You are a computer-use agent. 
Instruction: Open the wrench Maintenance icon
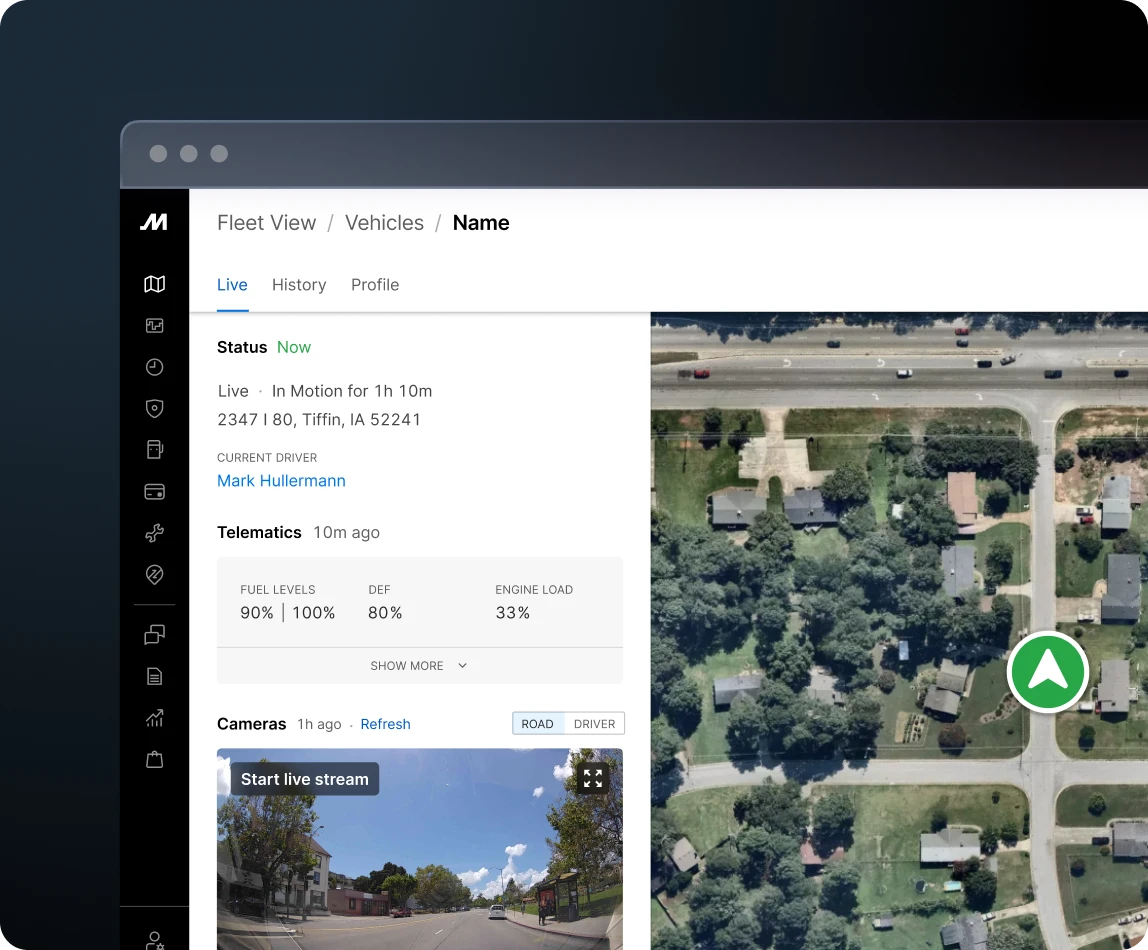(154, 533)
